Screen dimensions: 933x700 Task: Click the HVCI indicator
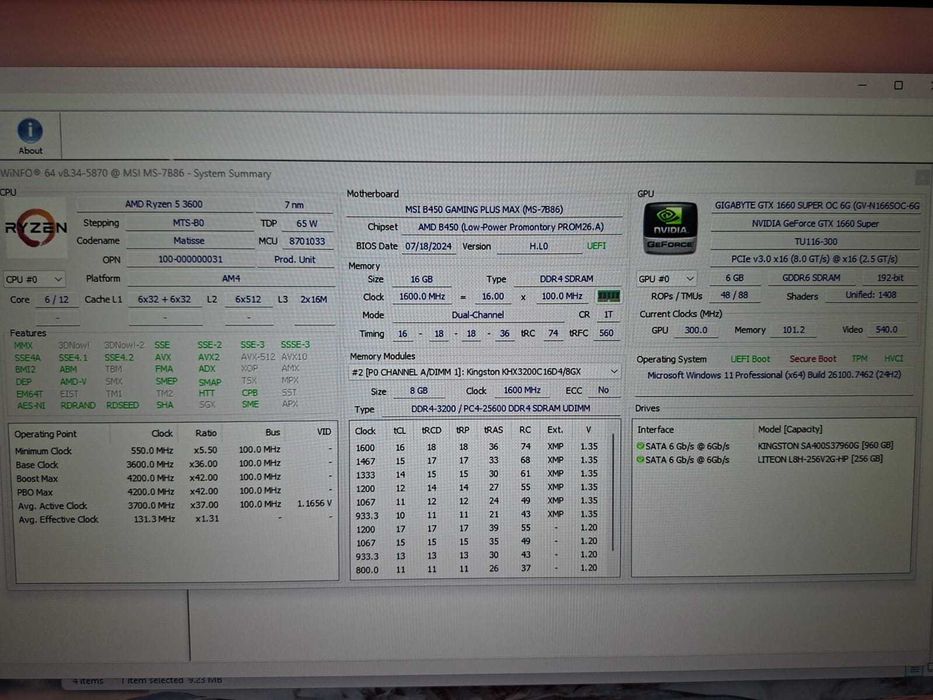point(894,358)
